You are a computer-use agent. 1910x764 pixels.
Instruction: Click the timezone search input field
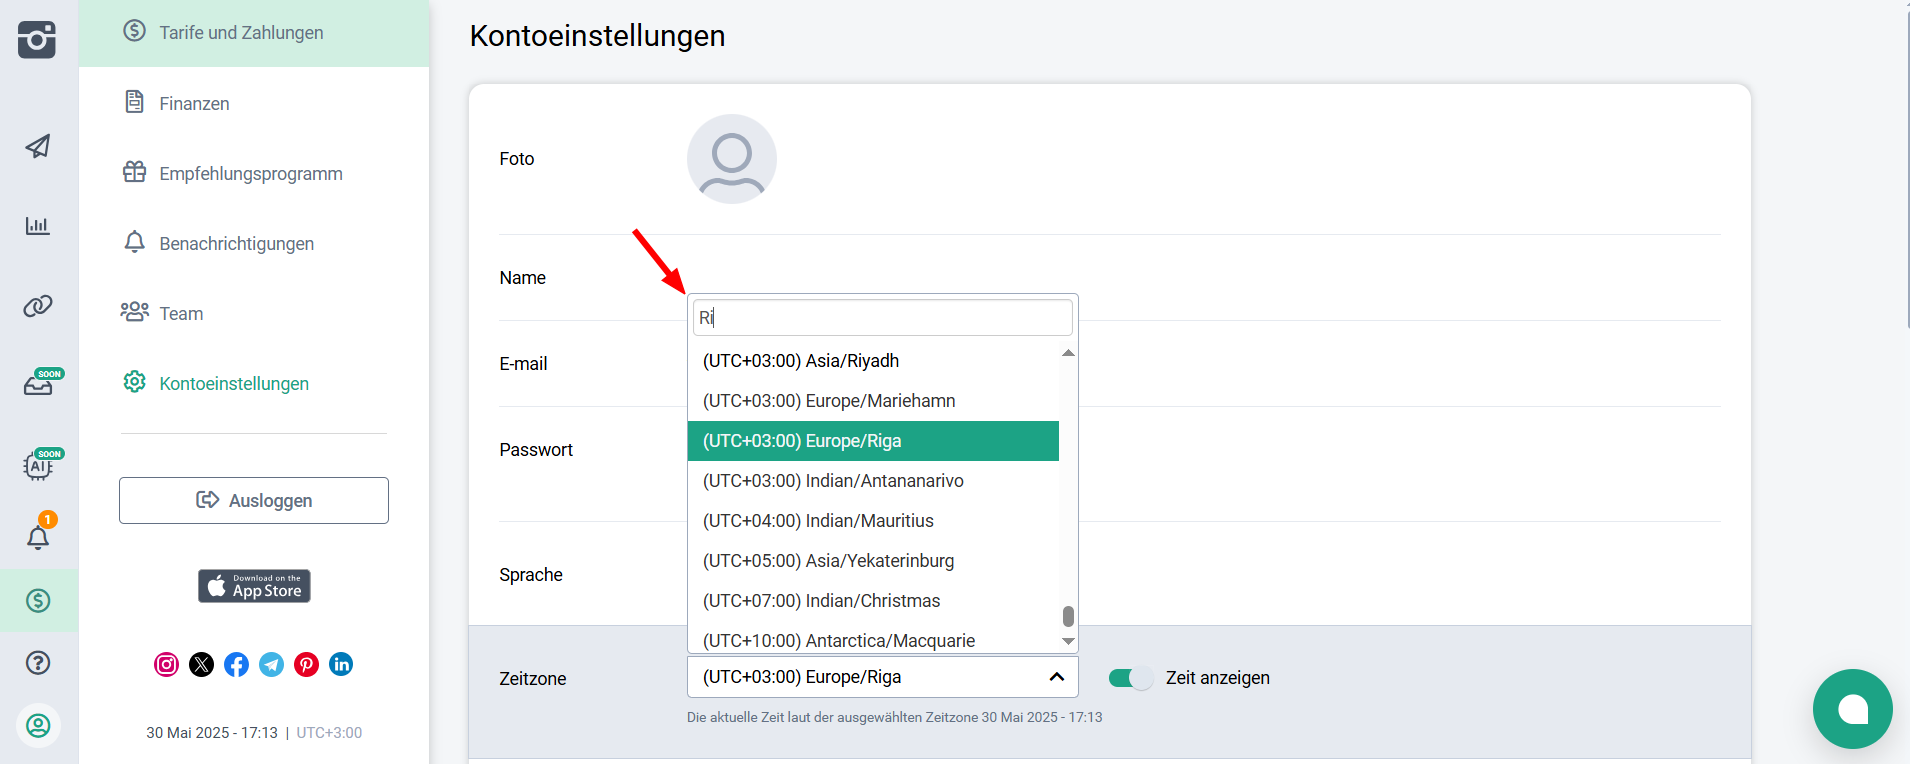(x=882, y=318)
